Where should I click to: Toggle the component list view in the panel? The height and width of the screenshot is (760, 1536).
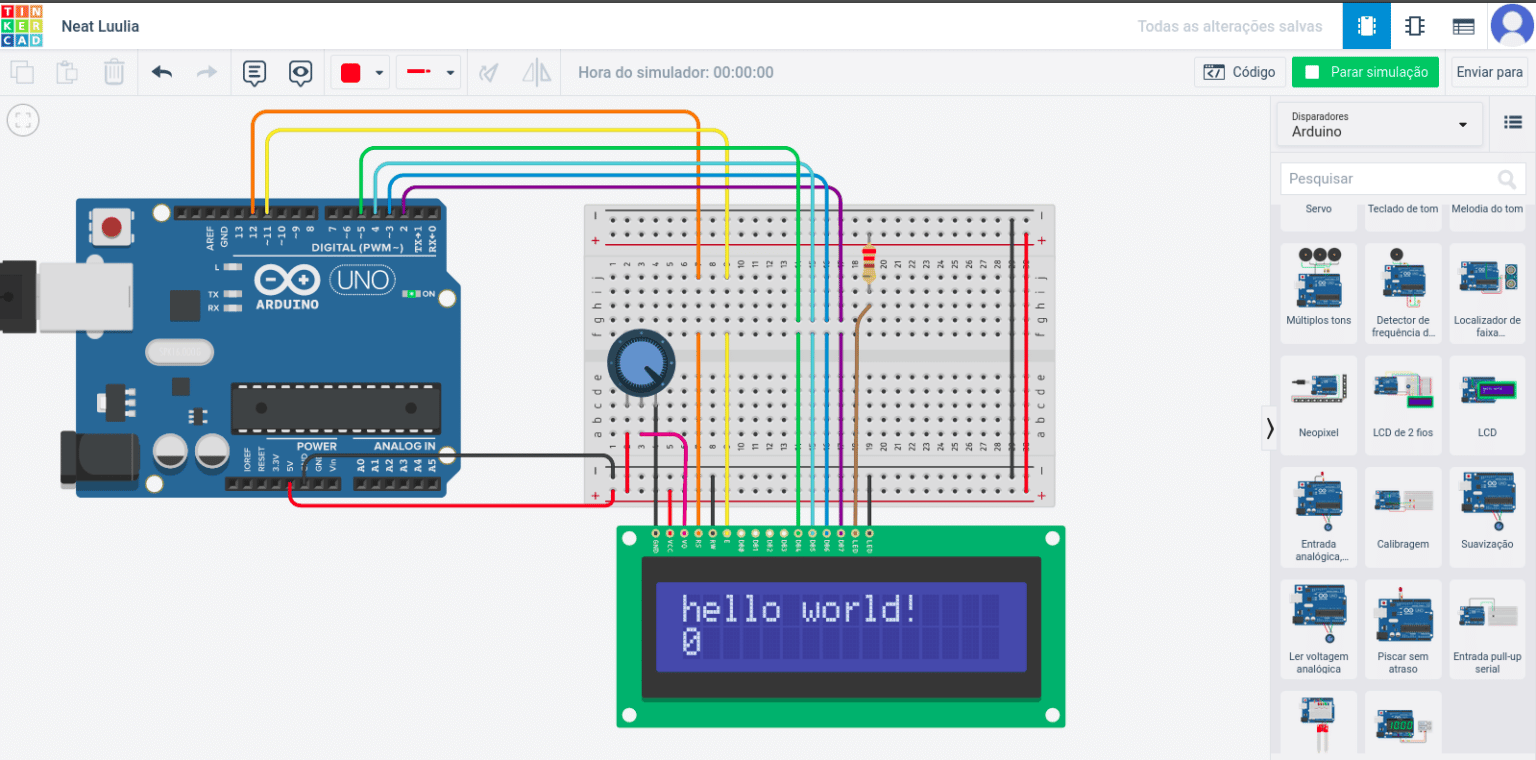point(1514,123)
